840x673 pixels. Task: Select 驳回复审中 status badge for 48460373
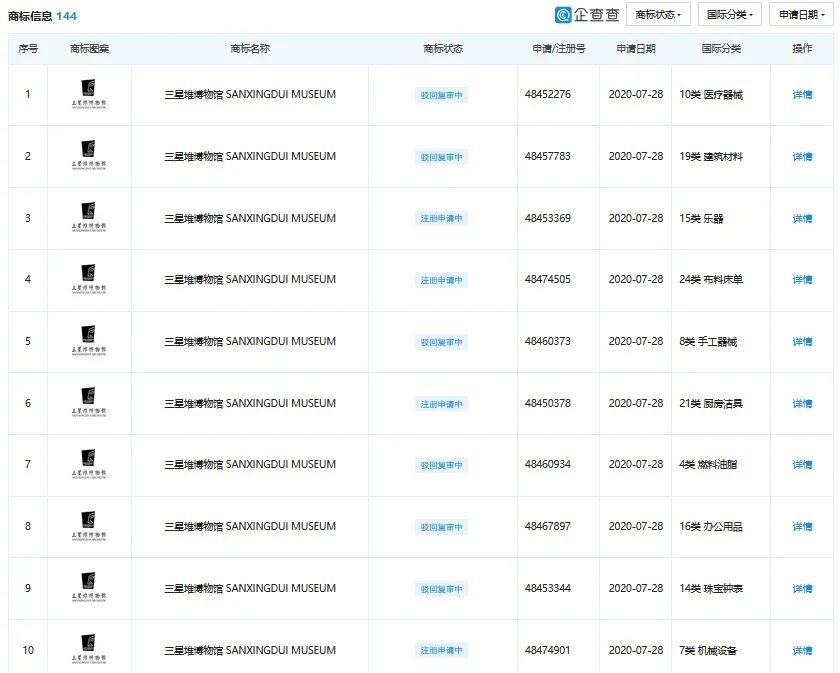coord(441,342)
